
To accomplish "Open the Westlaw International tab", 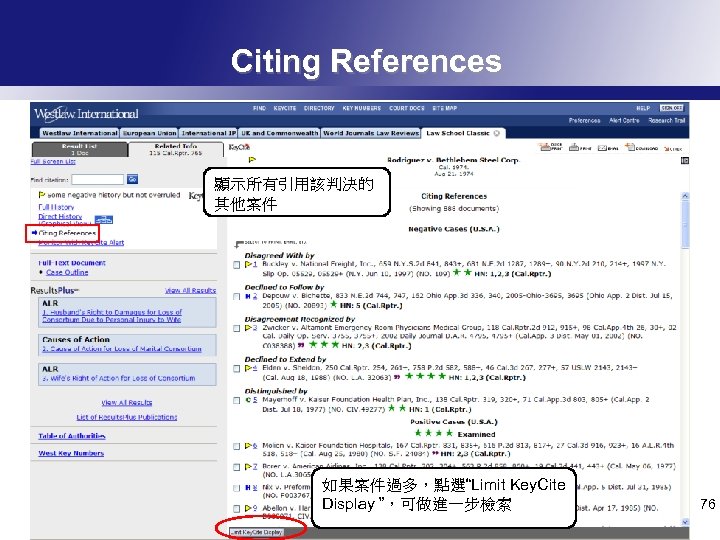I will coord(79,133).
